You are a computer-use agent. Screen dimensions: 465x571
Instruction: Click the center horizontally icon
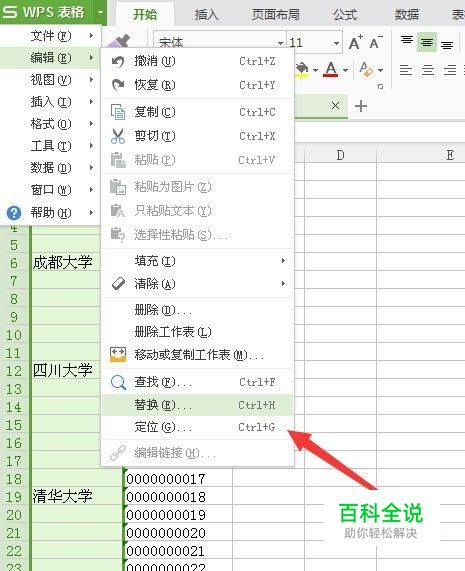click(428, 70)
